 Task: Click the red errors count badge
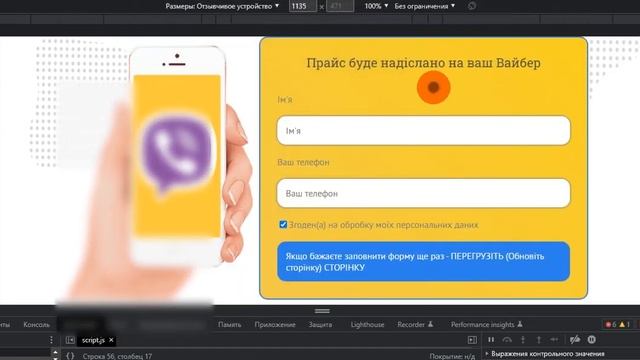[x=611, y=324]
